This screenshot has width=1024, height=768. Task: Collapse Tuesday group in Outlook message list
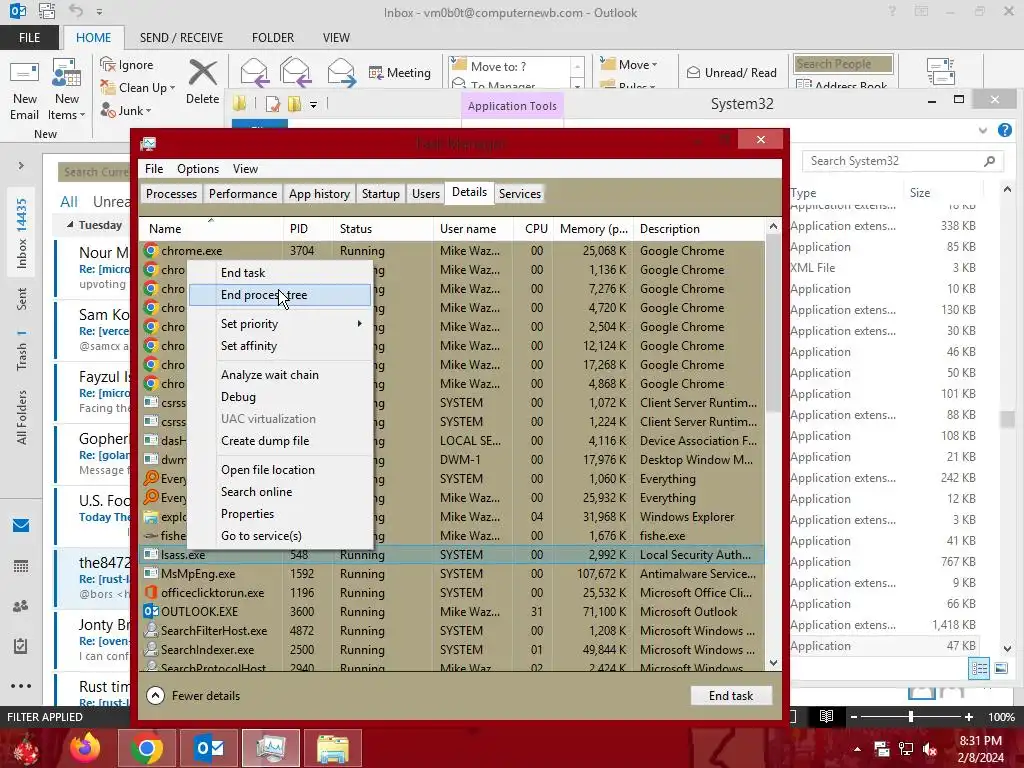tap(70, 225)
